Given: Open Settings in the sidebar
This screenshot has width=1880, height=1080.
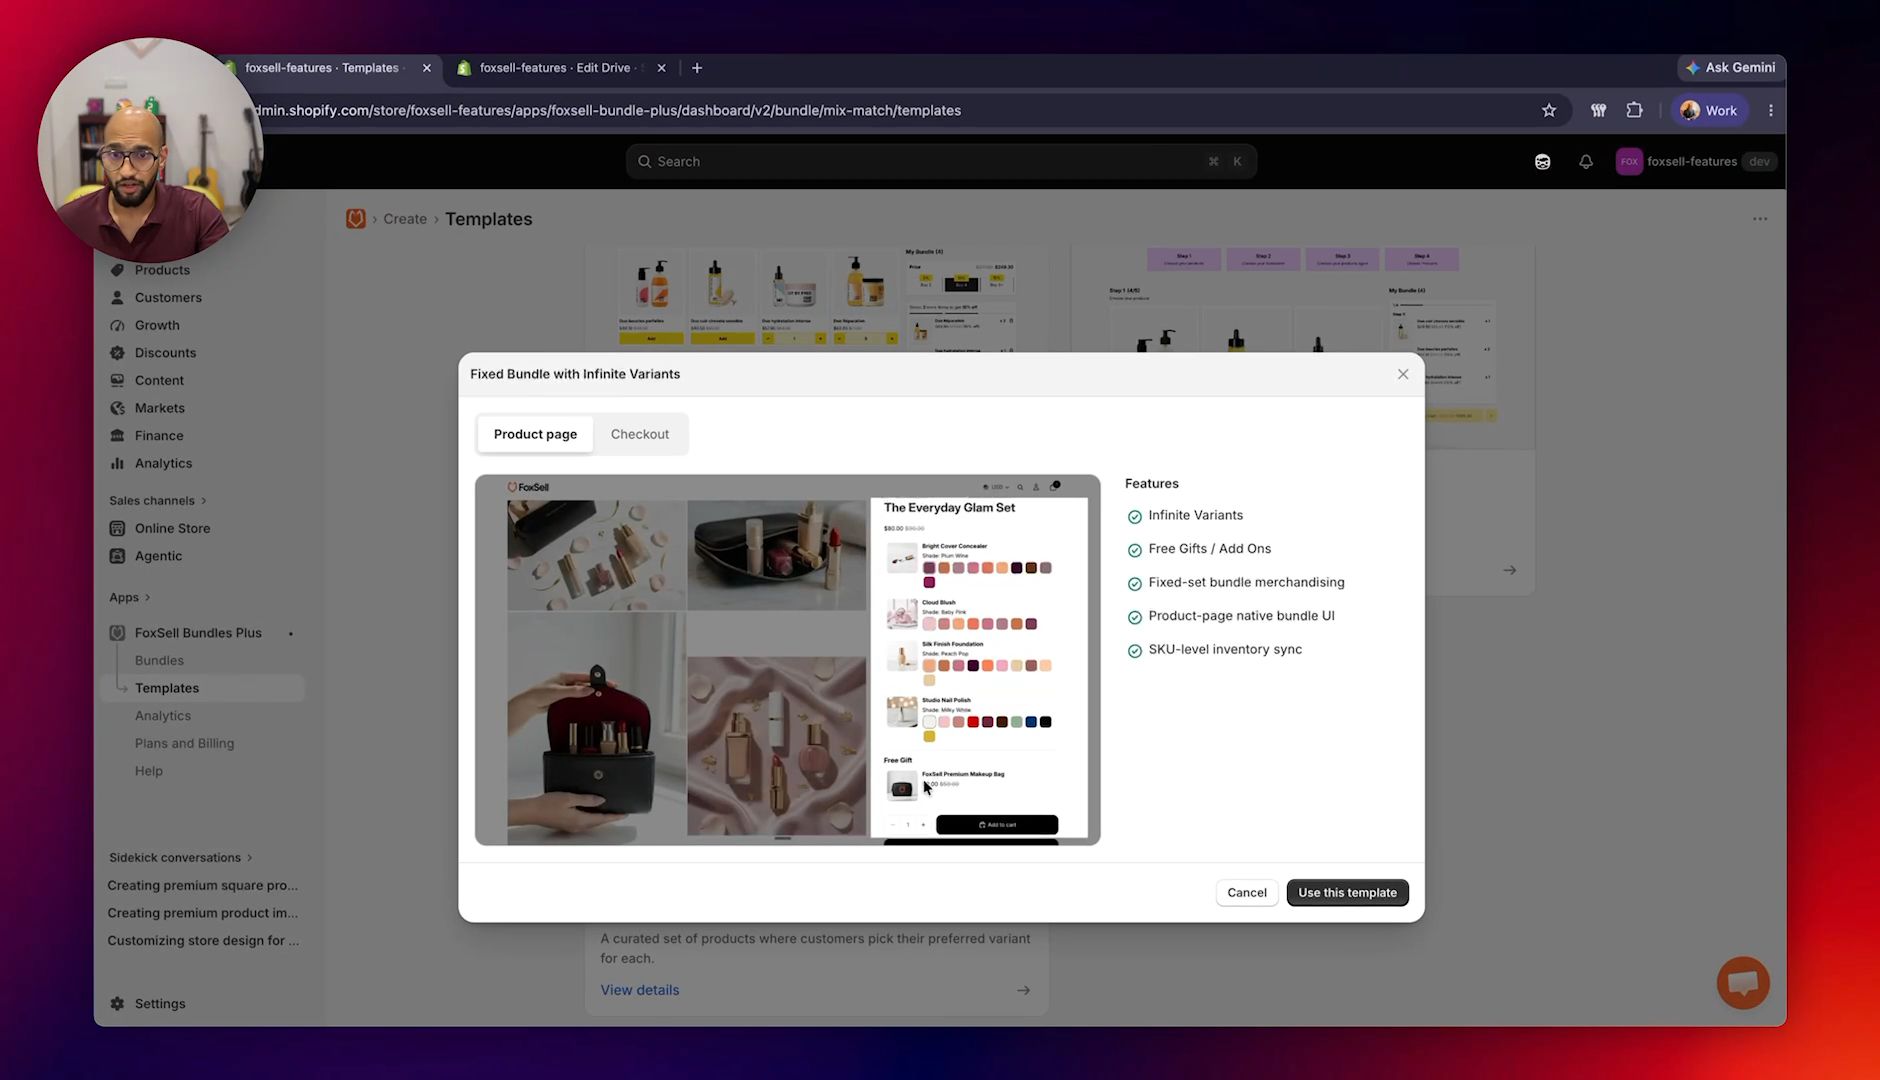Looking at the screenshot, I should (x=160, y=1004).
